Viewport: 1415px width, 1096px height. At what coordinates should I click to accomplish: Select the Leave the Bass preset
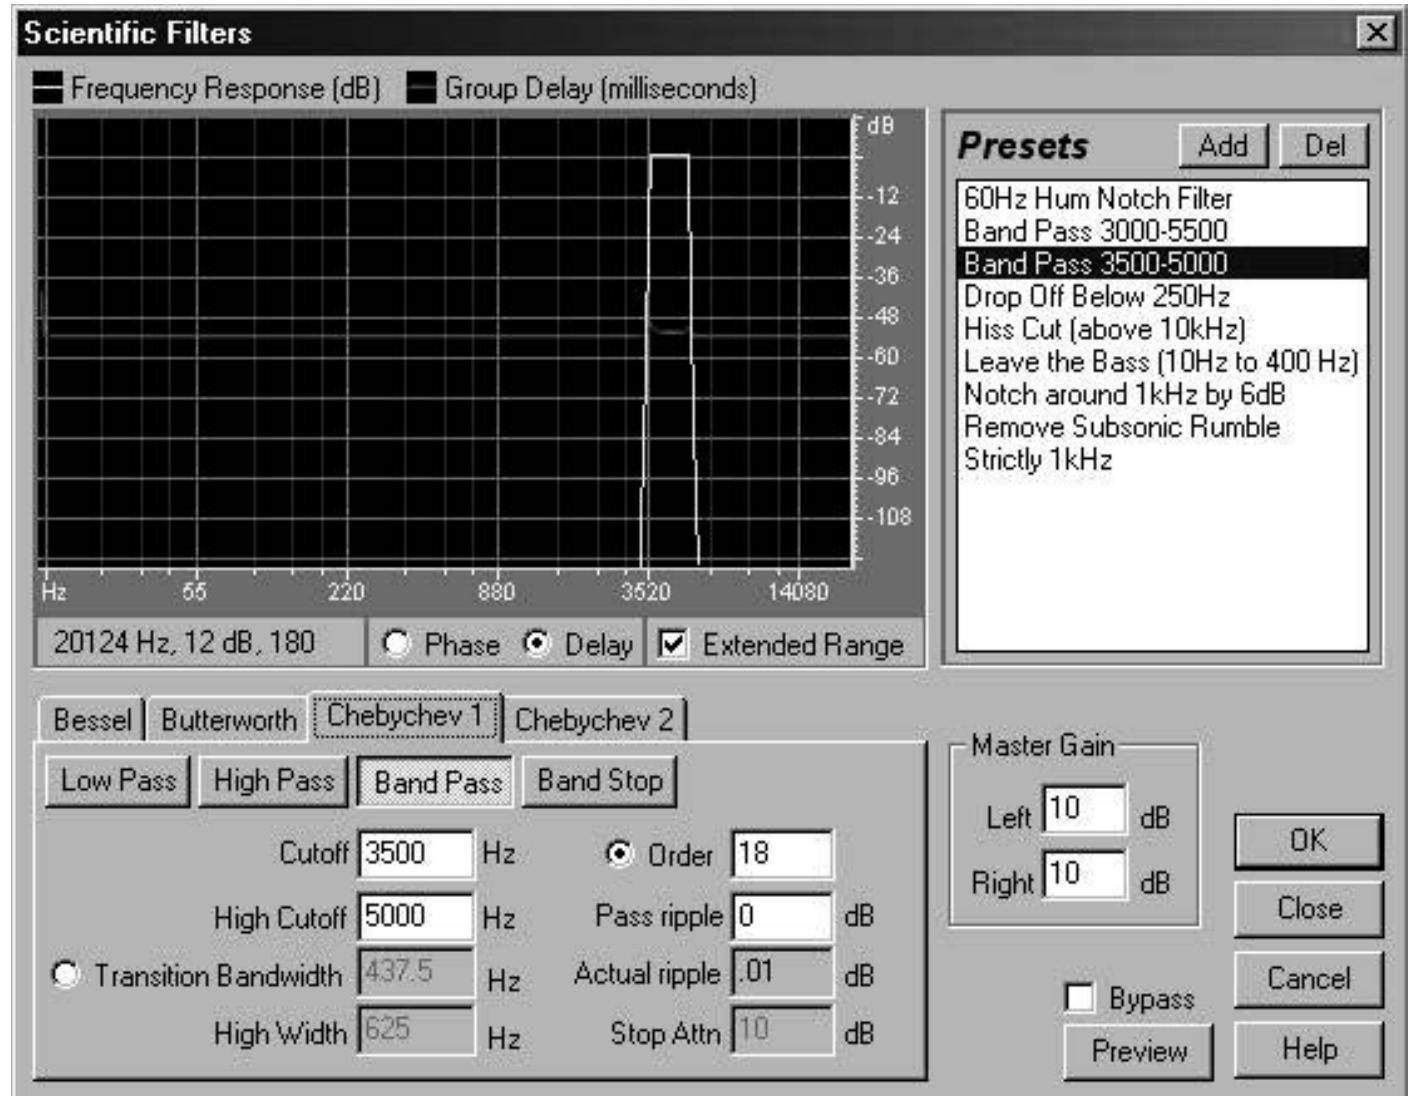tap(1162, 362)
